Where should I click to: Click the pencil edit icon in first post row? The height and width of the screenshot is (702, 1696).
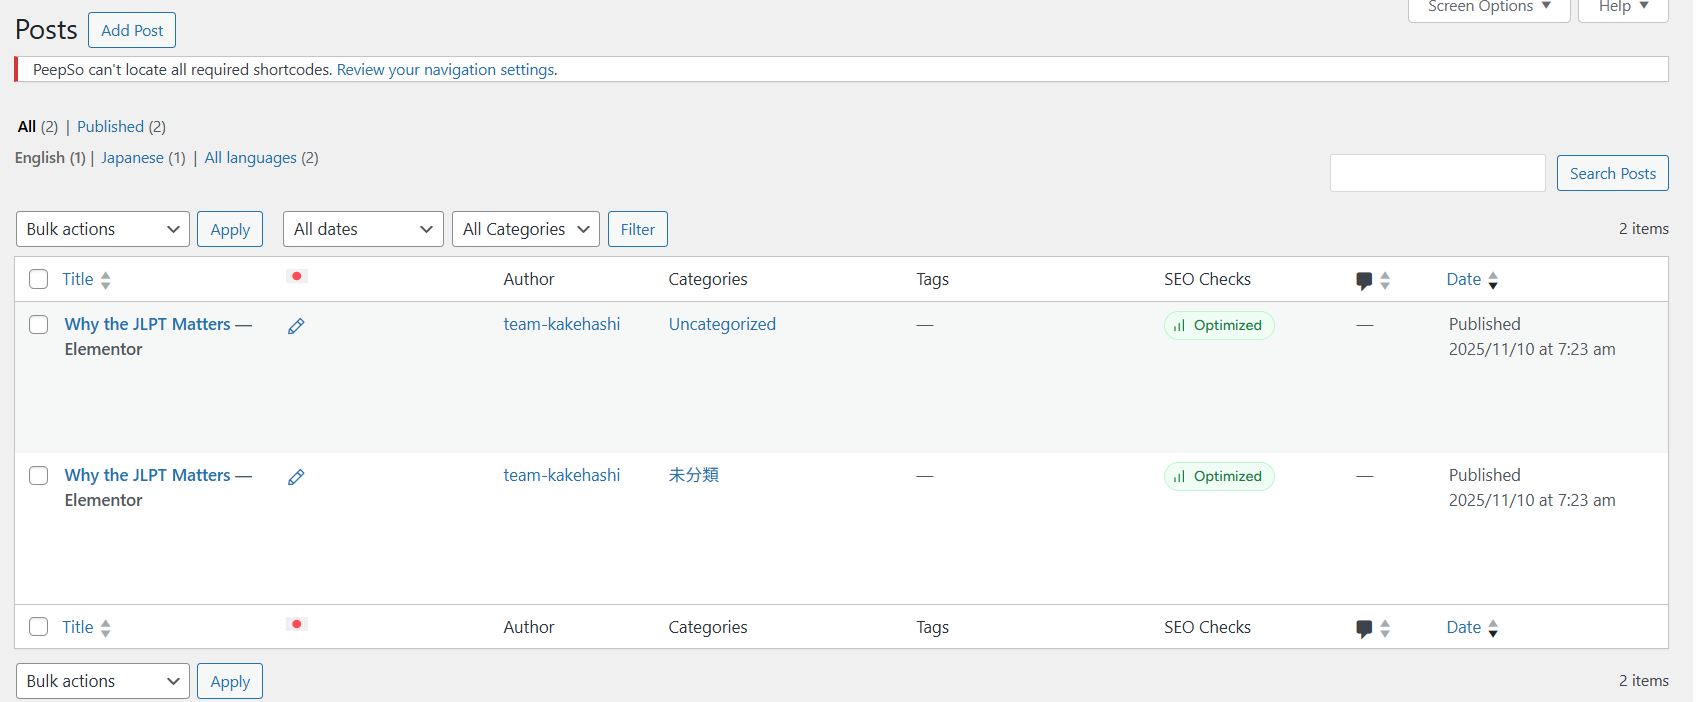coord(296,326)
